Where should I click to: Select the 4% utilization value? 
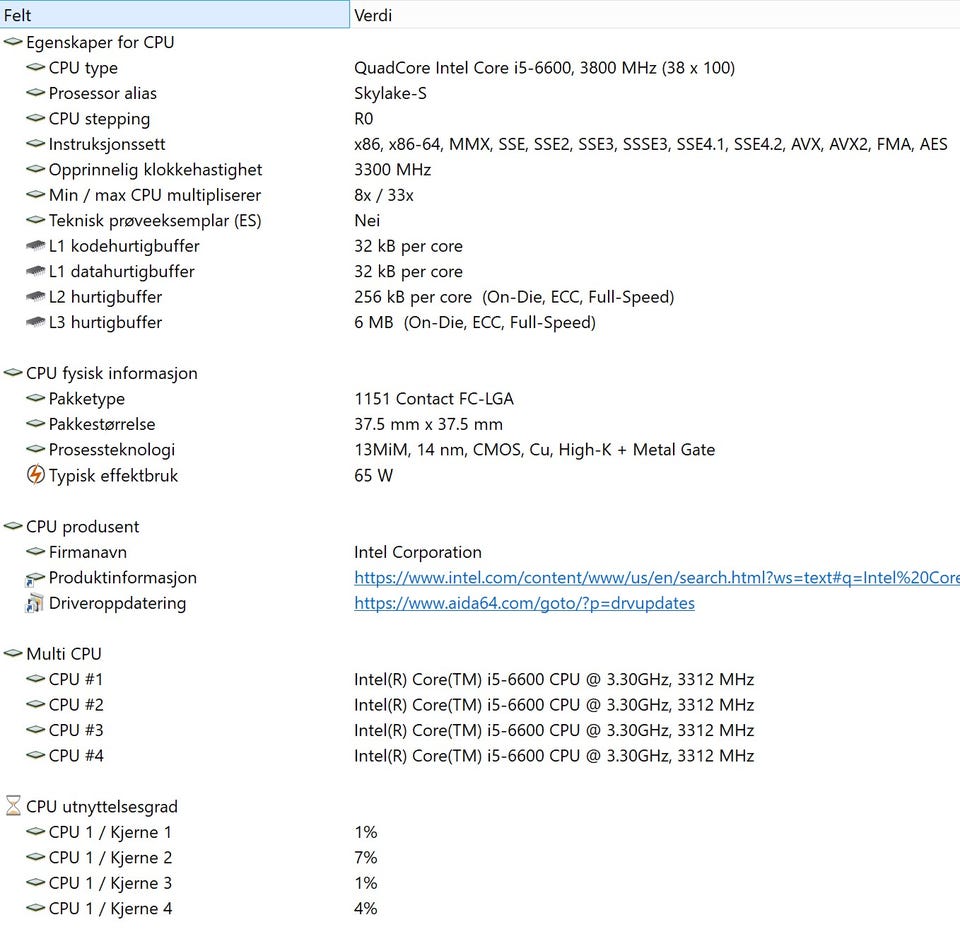click(x=366, y=908)
